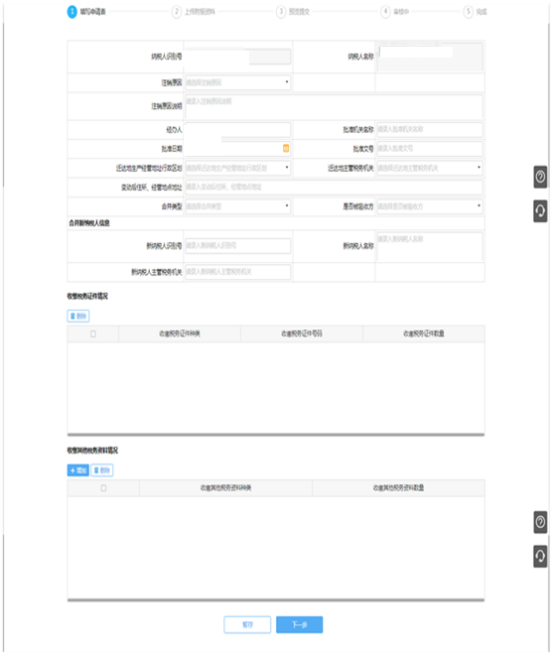This screenshot has height=656, width=554.
Task: Open the 批准日期 calendar picker icon
Action: coord(286,148)
